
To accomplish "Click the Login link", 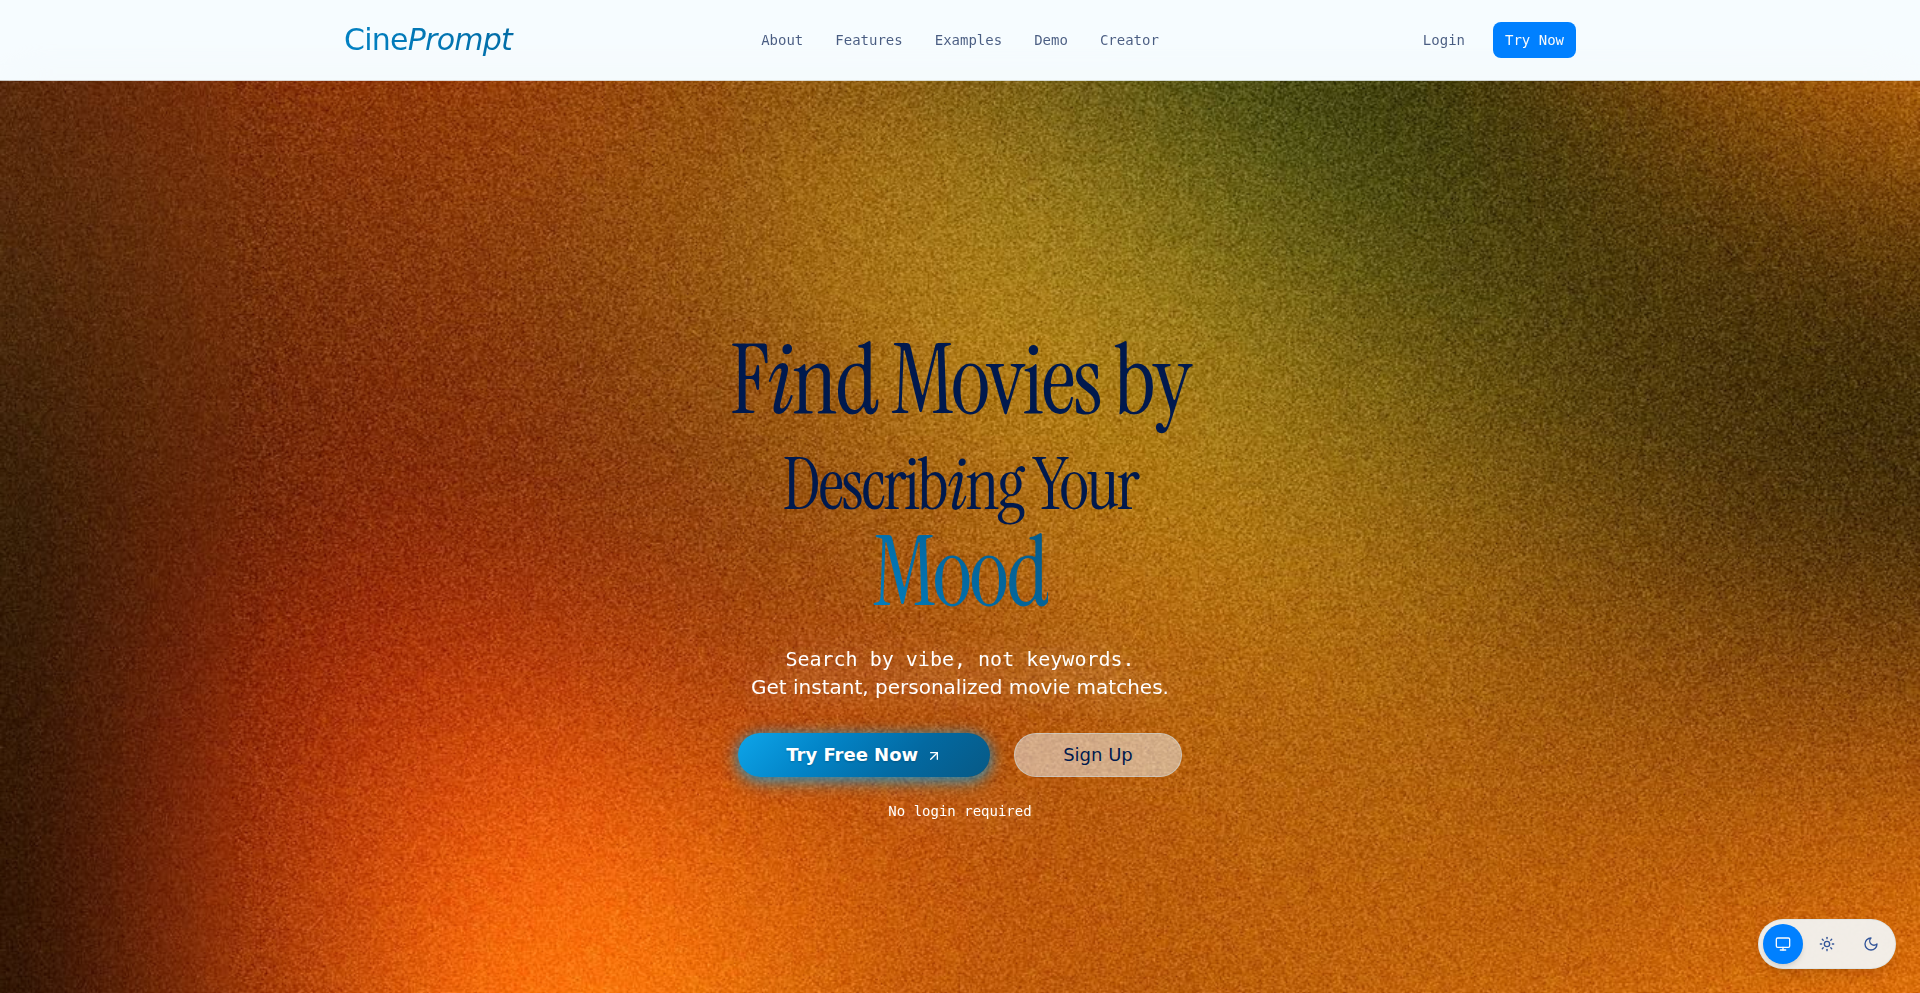I will 1444,40.
